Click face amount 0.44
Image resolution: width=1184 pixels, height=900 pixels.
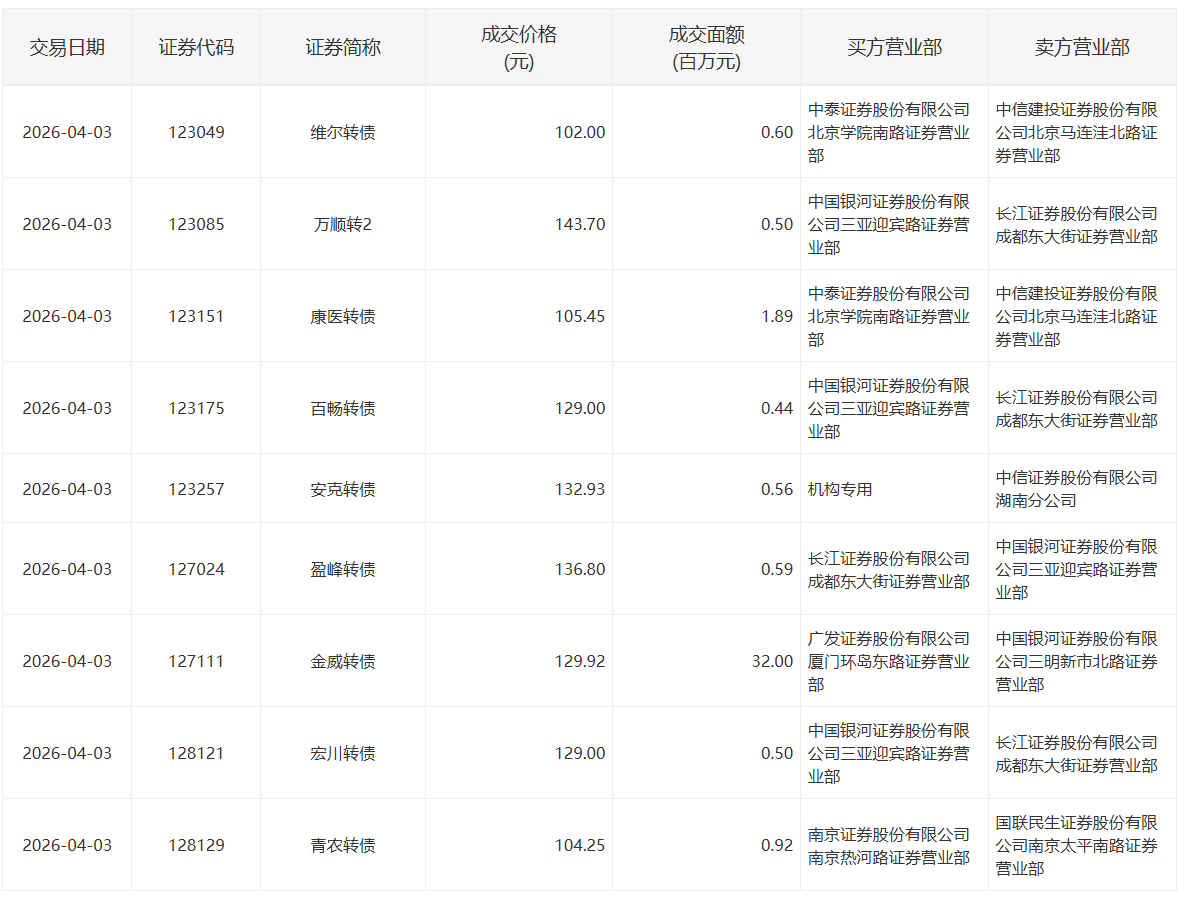coord(777,408)
